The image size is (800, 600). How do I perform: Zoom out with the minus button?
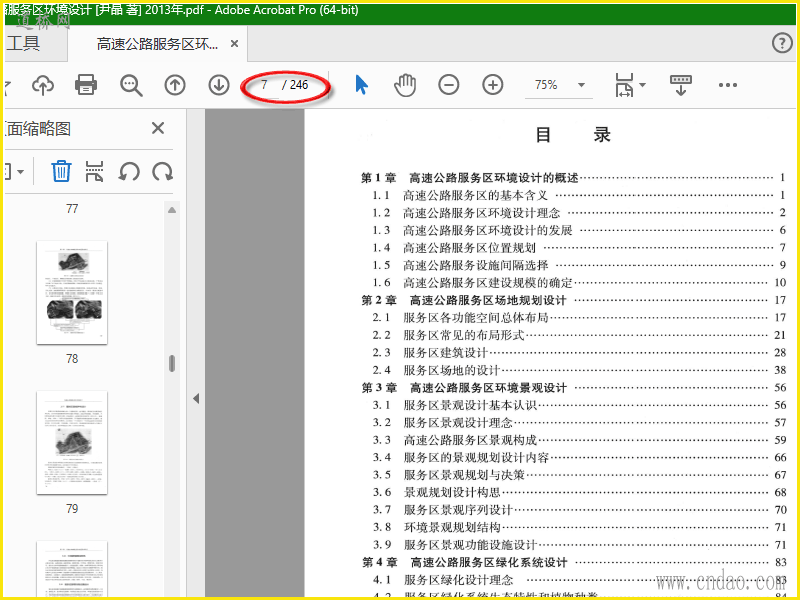click(448, 85)
